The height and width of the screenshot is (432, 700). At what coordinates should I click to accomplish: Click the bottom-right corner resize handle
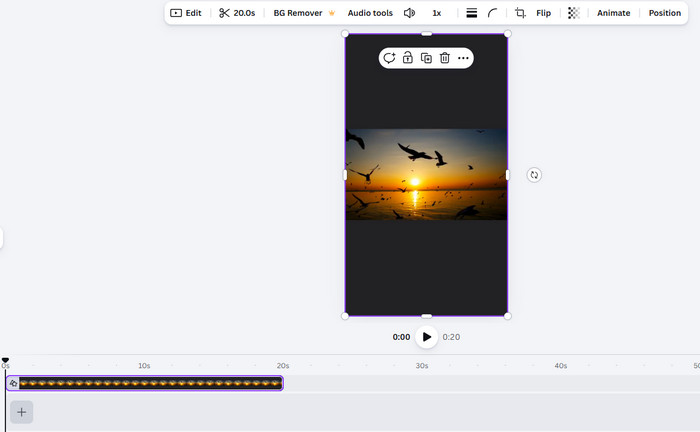(508, 316)
